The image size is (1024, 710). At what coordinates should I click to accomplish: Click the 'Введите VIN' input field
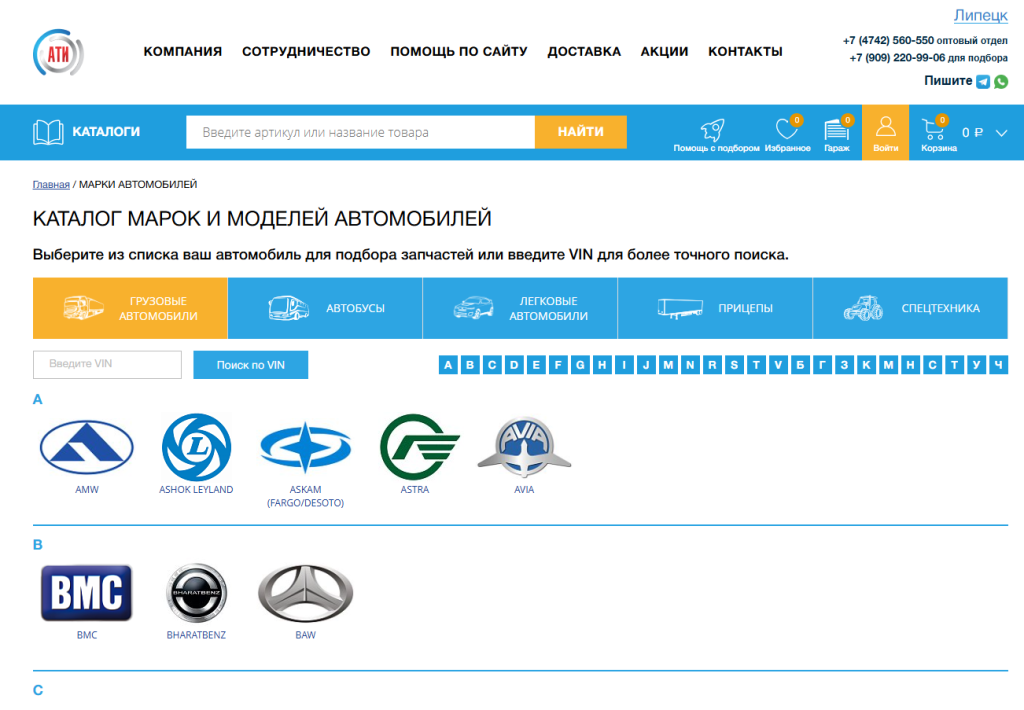pyautogui.click(x=107, y=365)
